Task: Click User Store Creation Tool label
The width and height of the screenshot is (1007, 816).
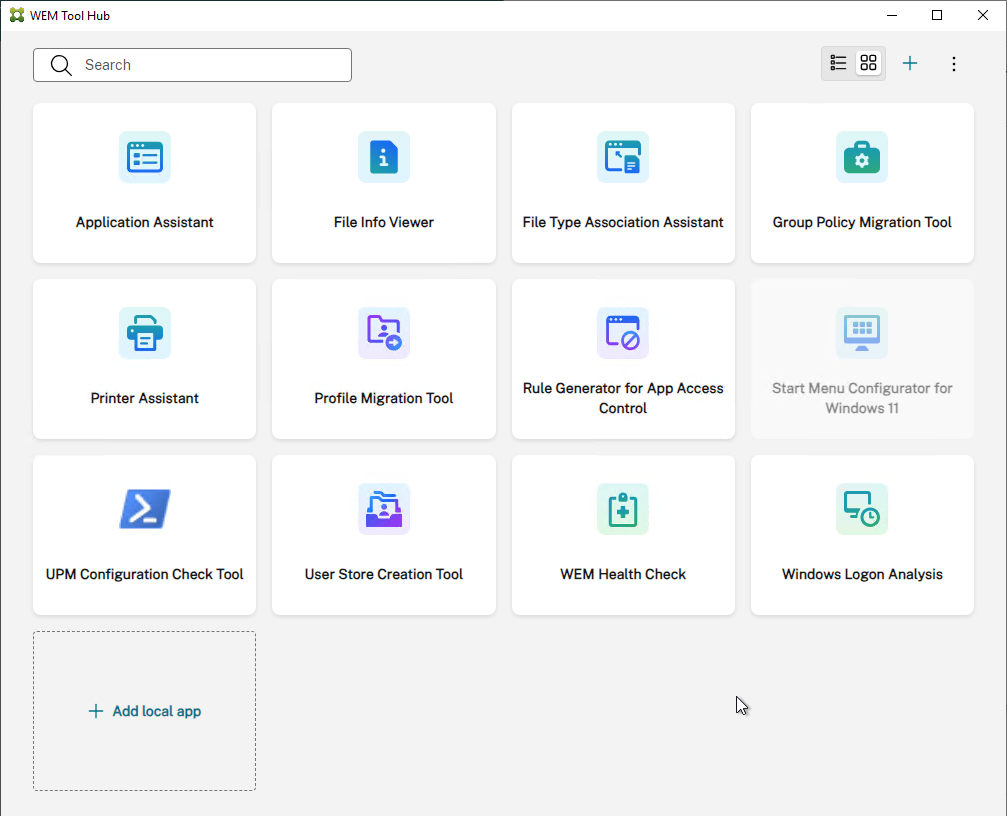Action: point(384,574)
